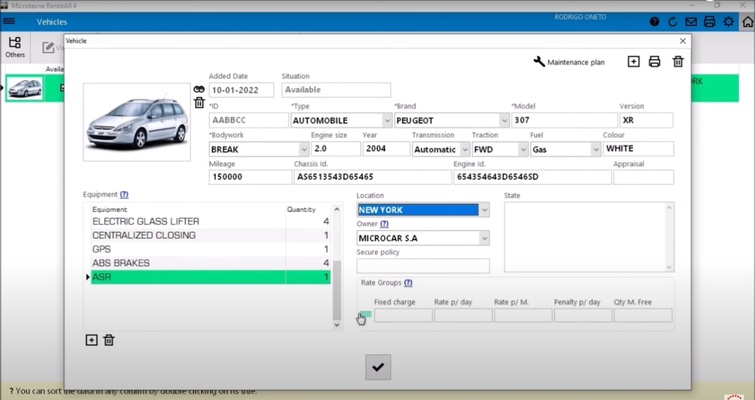Click the binoculars icon beside the vehicle photo
Screen dimensions: 755x400
[199, 90]
